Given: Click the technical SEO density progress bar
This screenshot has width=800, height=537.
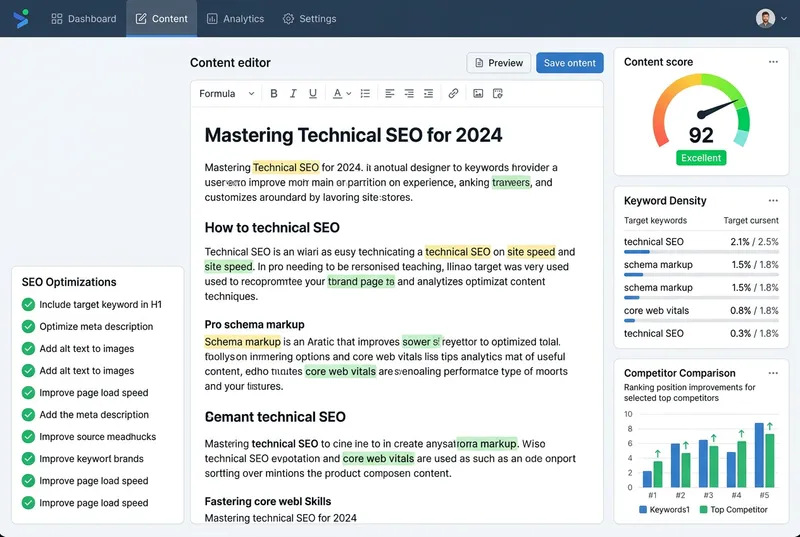Looking at the screenshot, I should [700, 252].
